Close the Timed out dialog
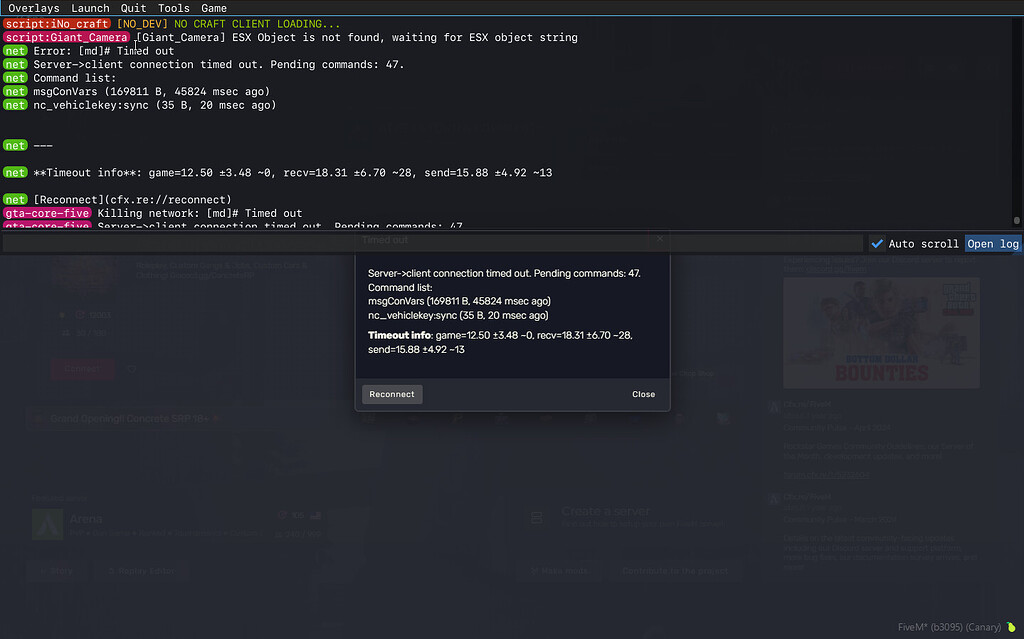Image resolution: width=1024 pixels, height=639 pixels. pyautogui.click(x=643, y=394)
